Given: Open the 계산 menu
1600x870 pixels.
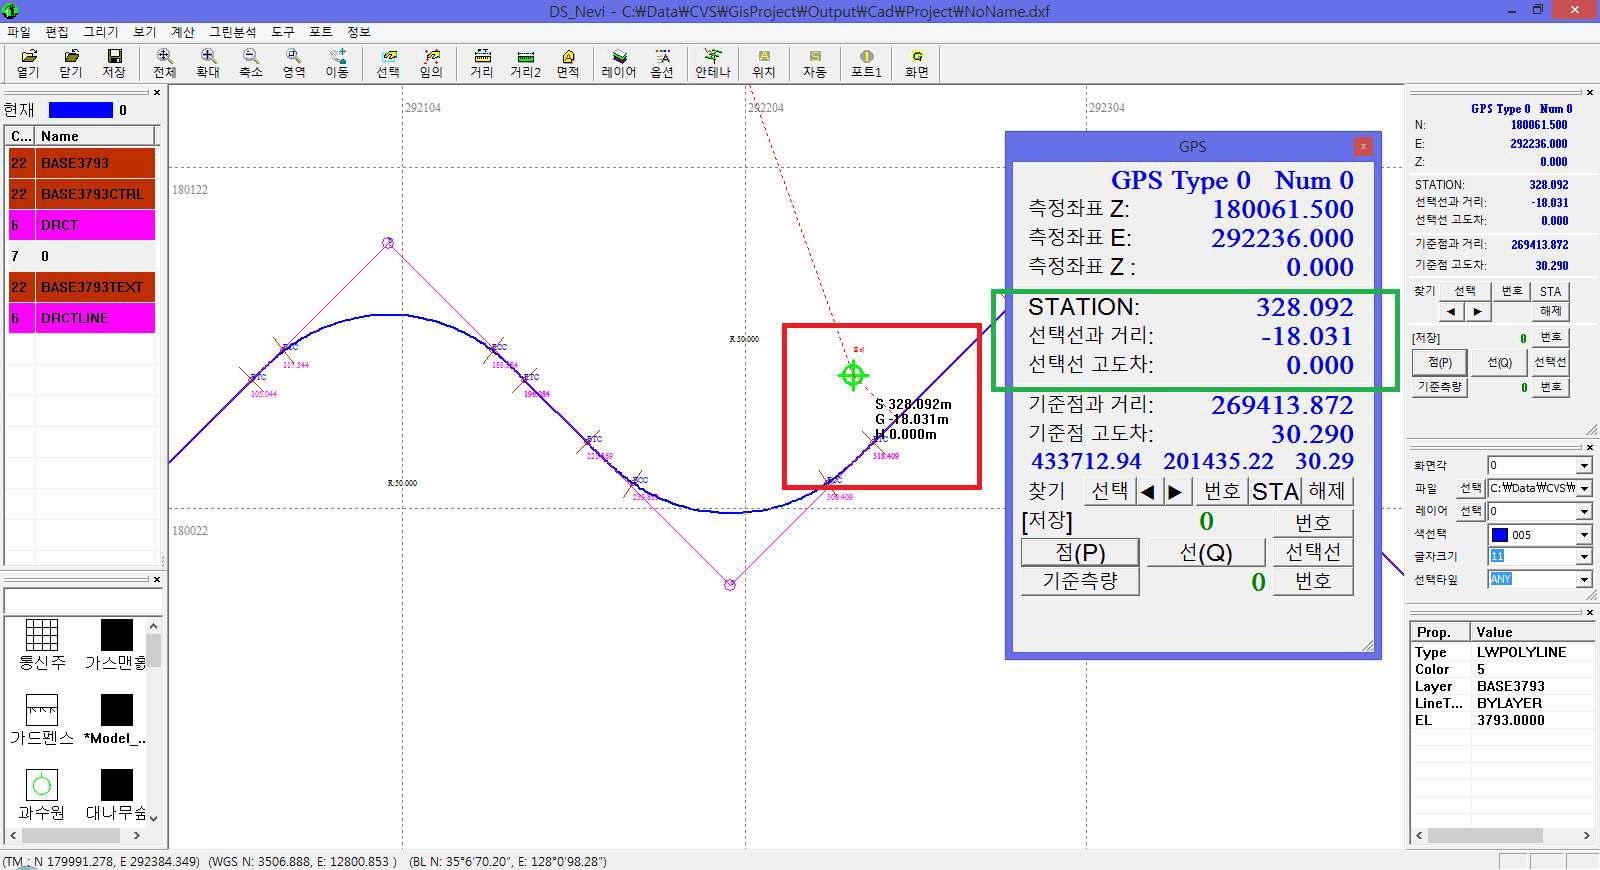Looking at the screenshot, I should [x=182, y=32].
